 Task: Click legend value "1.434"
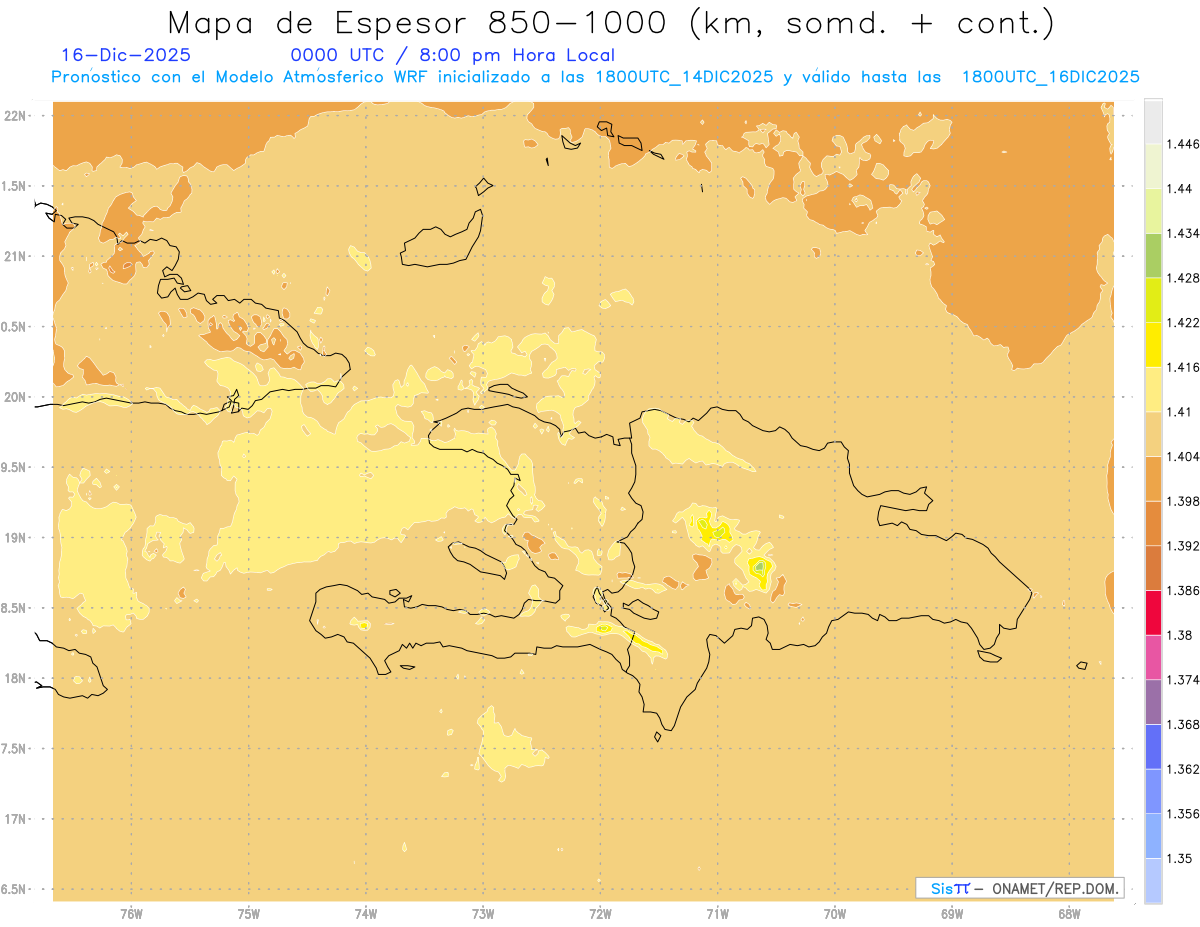point(1183,233)
